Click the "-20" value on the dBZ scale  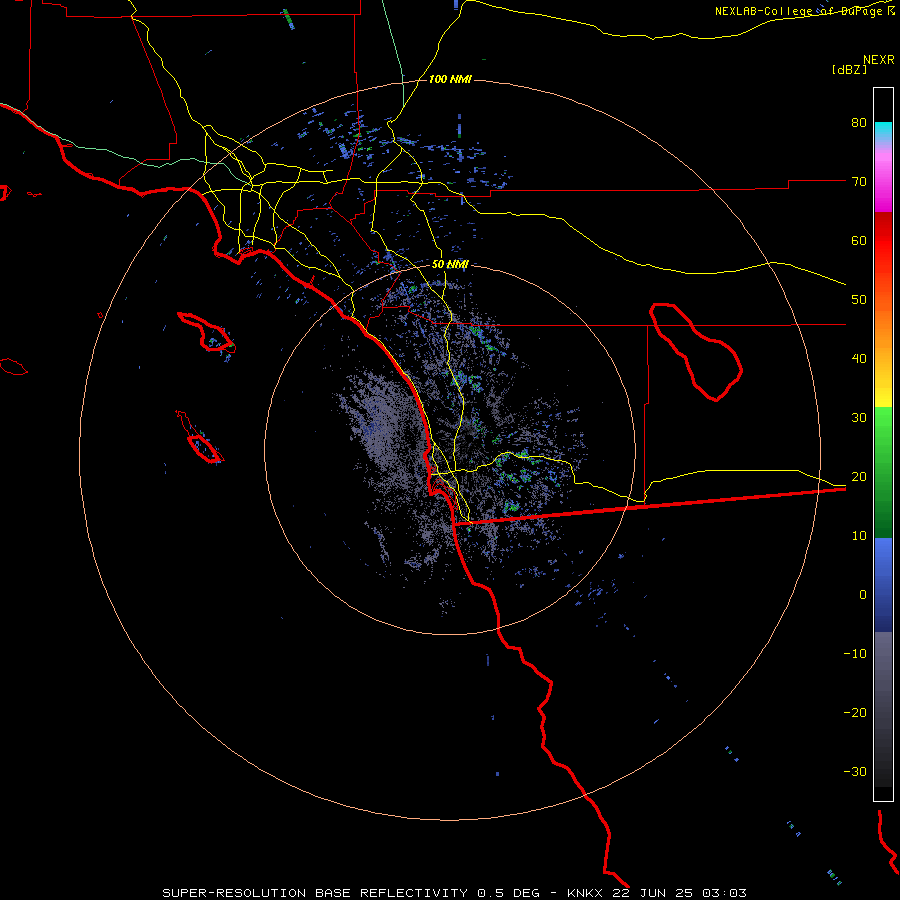pyautogui.click(x=855, y=712)
